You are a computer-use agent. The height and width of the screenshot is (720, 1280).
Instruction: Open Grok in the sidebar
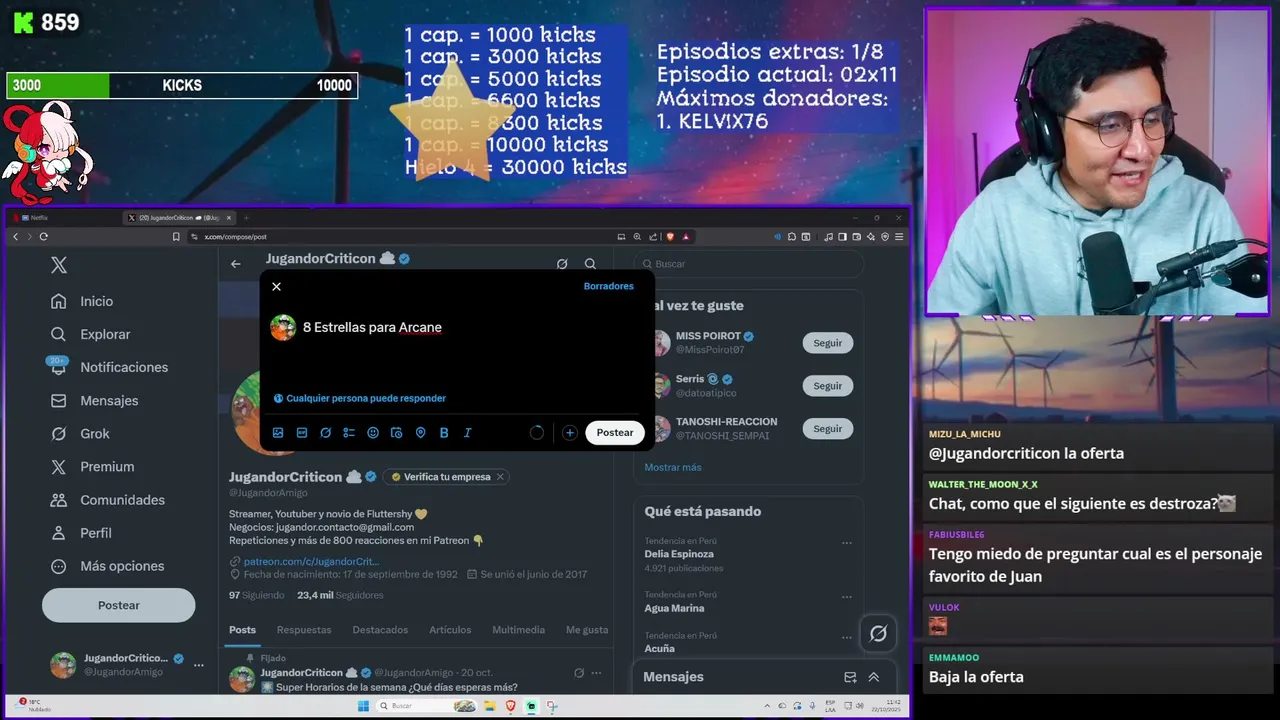[81, 433]
